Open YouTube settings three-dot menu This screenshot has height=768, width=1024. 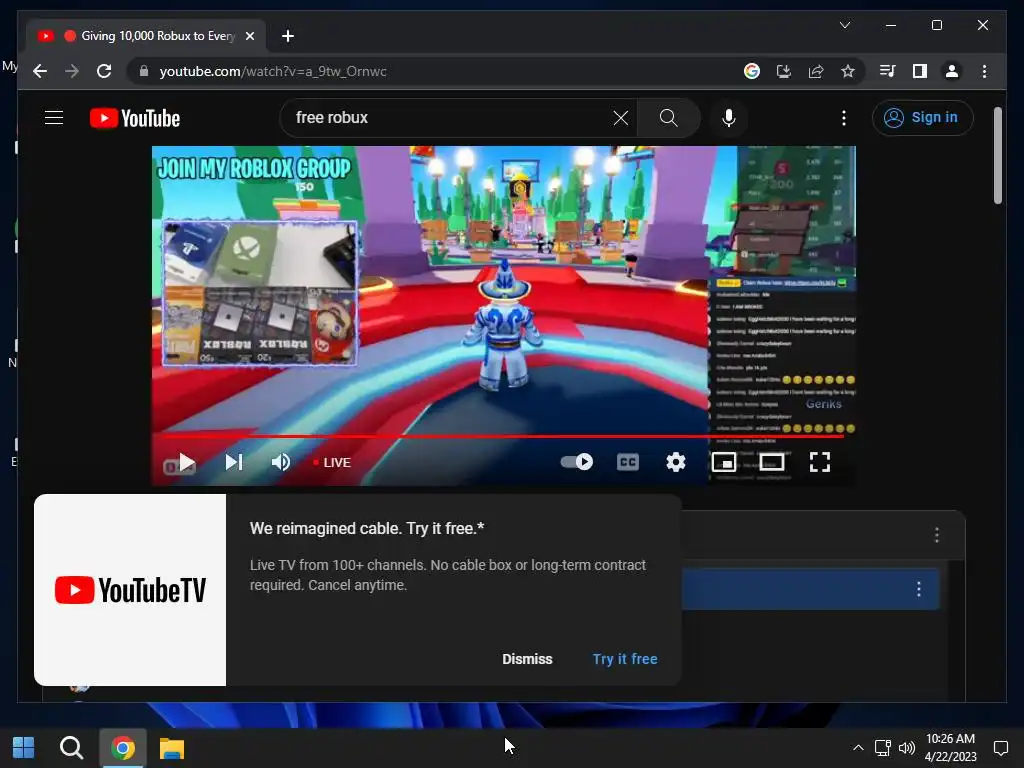[844, 118]
